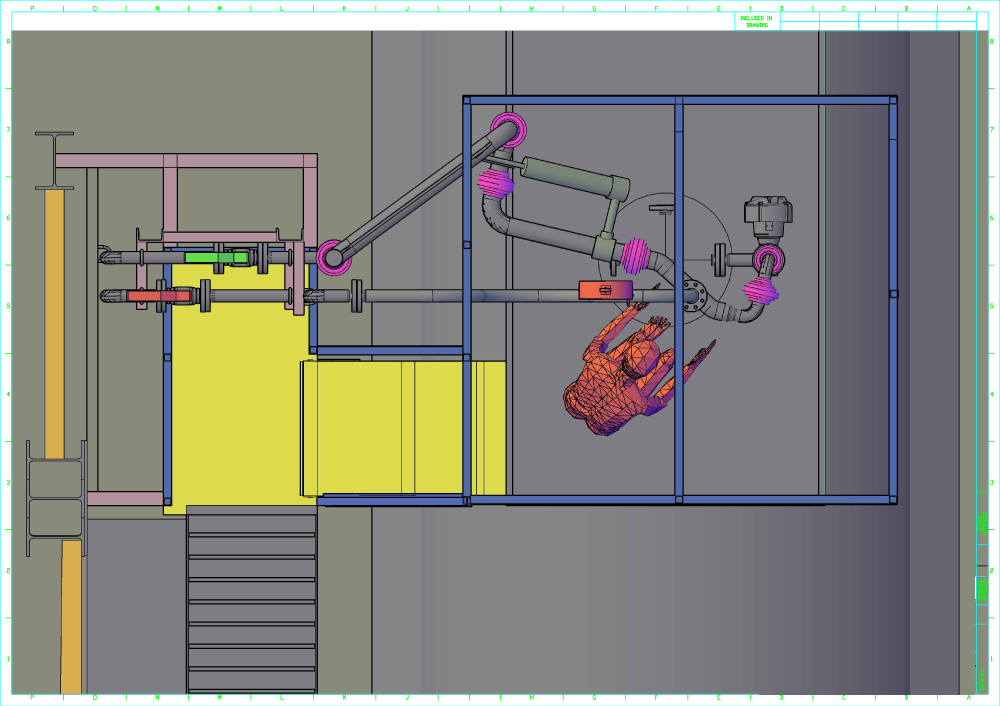Select the I-beam cross section at top left
Screen dimensions: 1000x706
[53, 160]
